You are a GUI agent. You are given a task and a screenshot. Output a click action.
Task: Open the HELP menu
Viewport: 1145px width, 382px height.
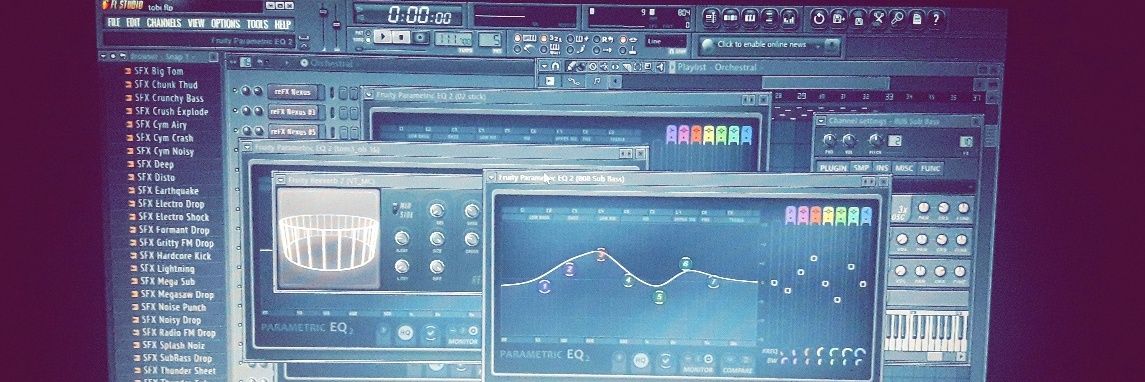click(283, 24)
